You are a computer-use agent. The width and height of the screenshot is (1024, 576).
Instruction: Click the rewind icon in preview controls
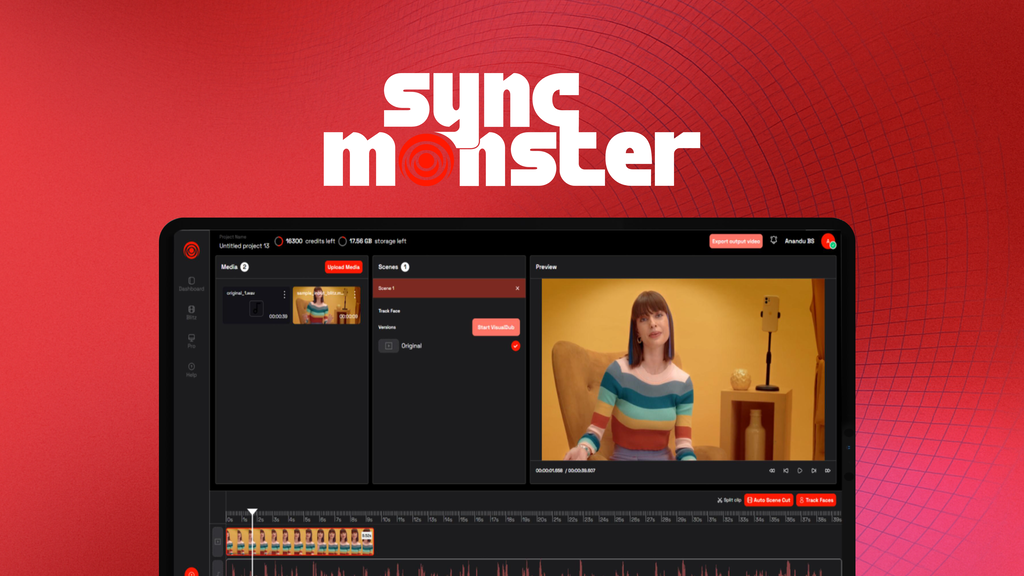(x=771, y=470)
